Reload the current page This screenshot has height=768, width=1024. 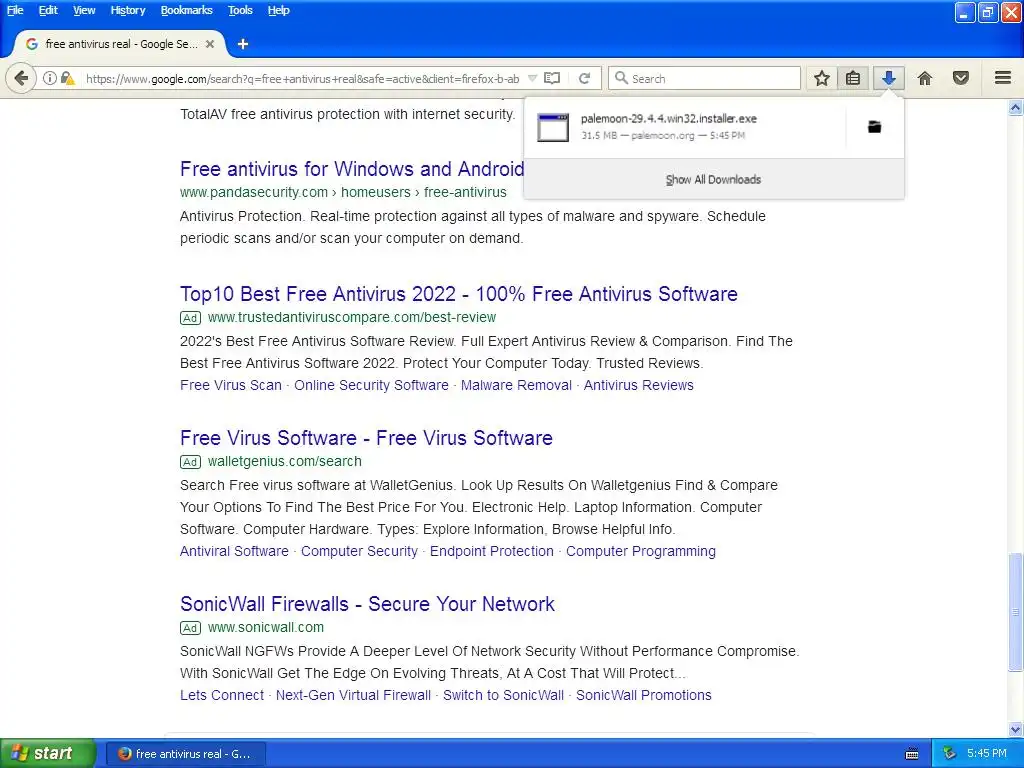coord(584,78)
